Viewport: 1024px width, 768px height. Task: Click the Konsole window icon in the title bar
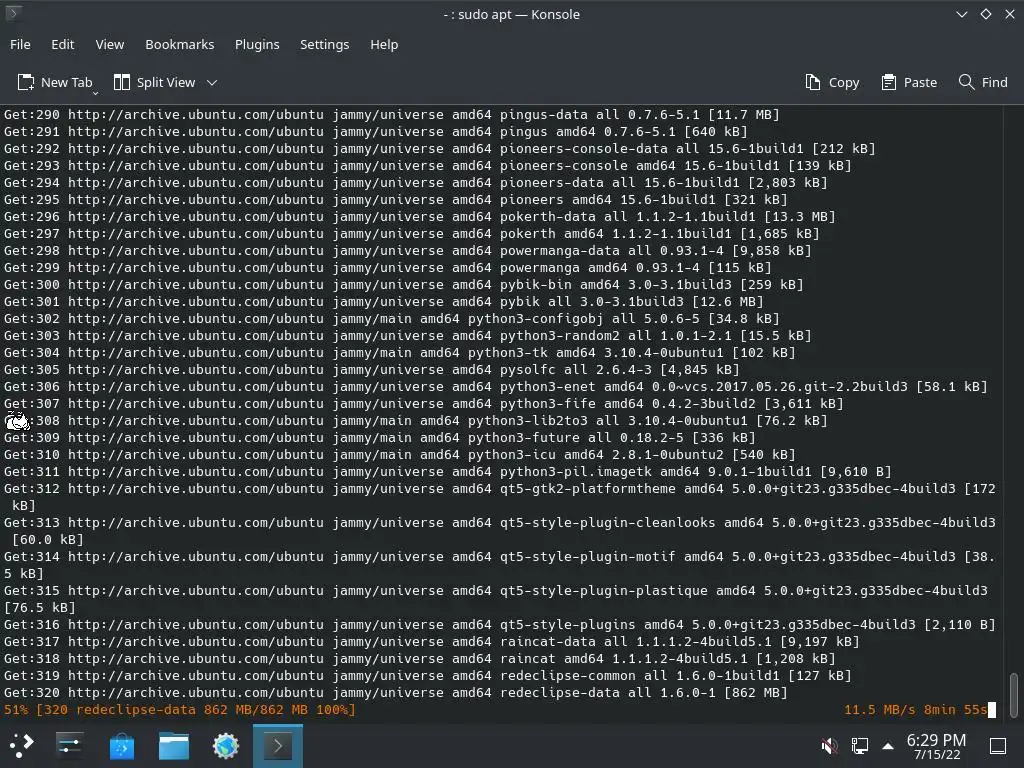pos(13,13)
